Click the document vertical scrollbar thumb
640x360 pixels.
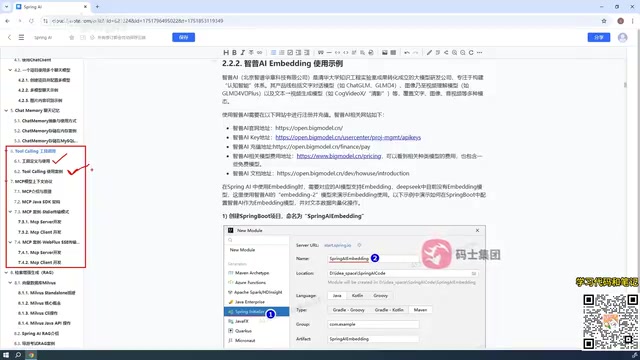(x=625, y=84)
